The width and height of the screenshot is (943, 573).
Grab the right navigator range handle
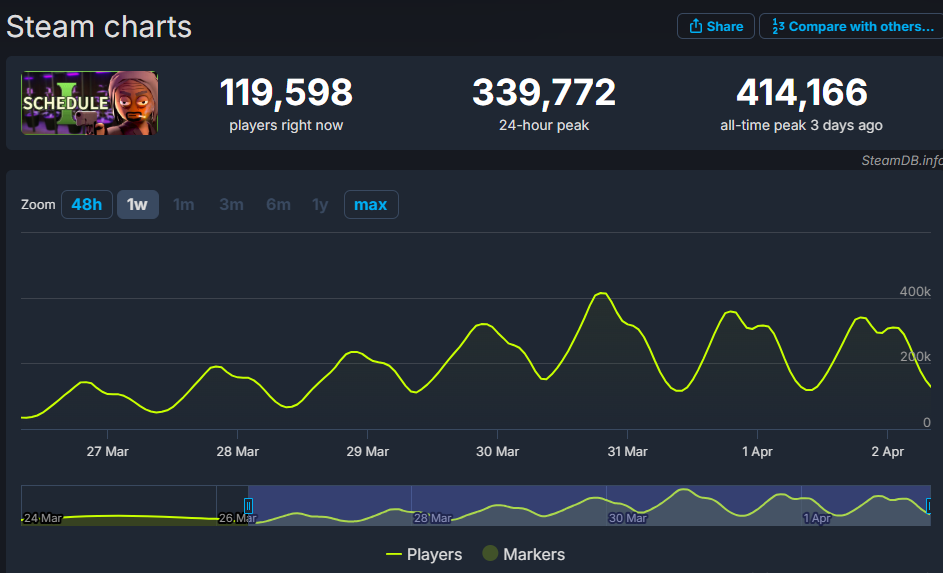(929, 506)
